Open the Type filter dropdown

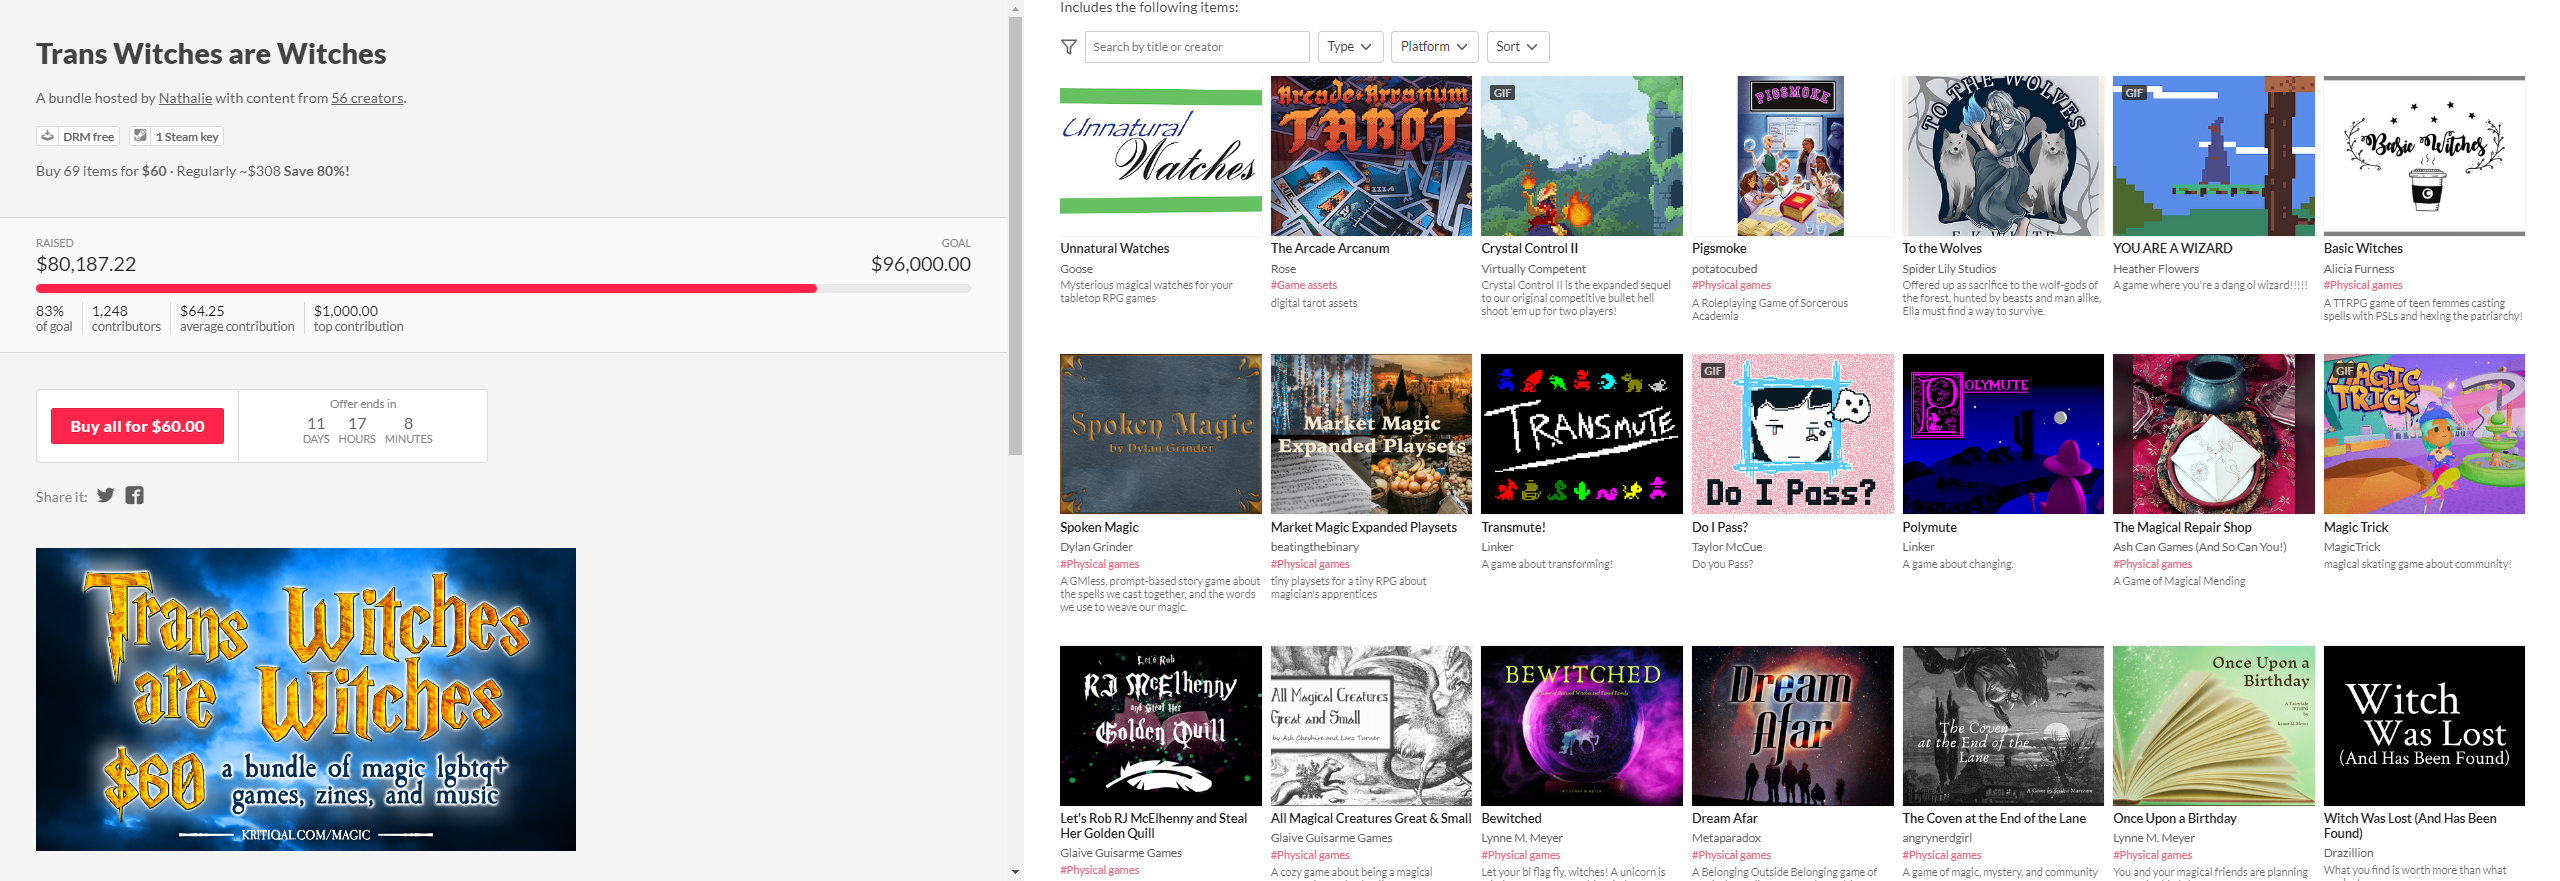coord(1349,47)
